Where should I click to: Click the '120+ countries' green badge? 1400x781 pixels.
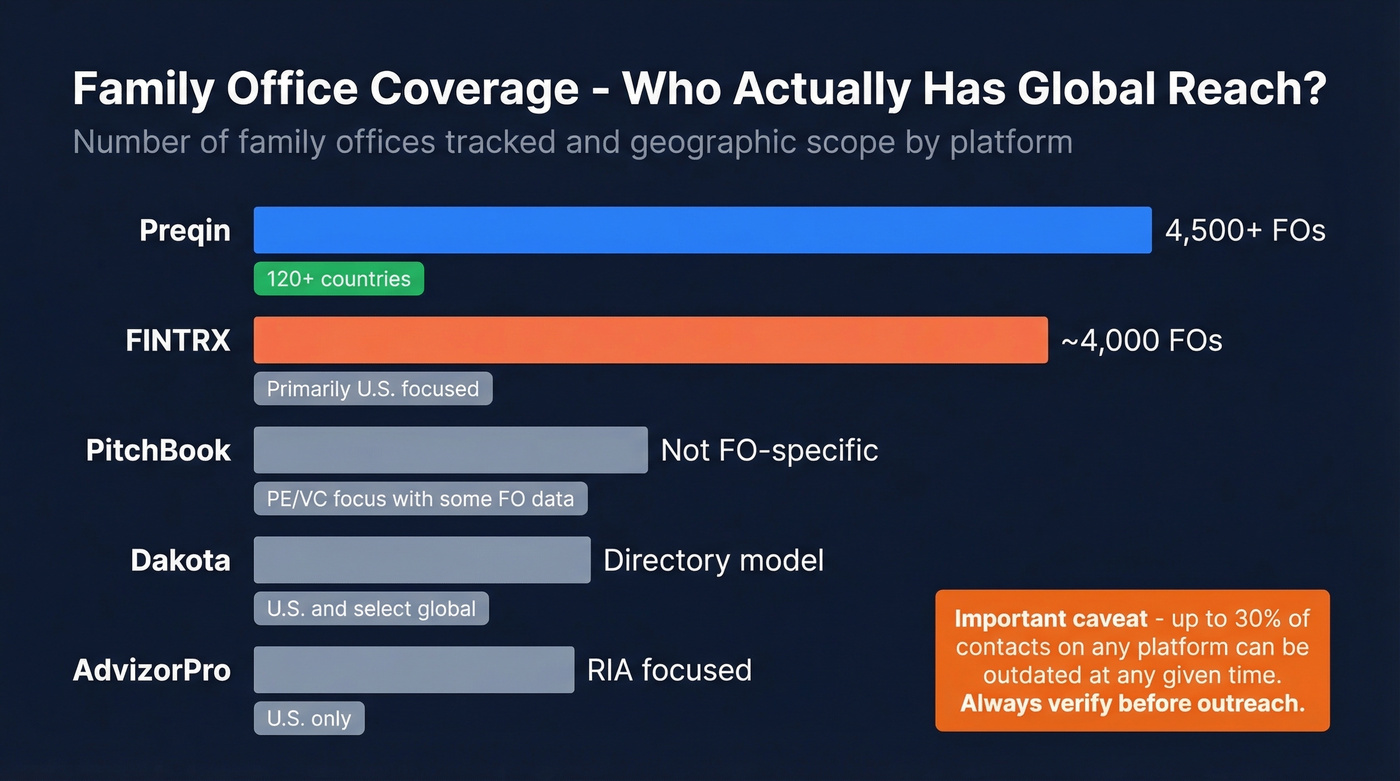pos(339,278)
